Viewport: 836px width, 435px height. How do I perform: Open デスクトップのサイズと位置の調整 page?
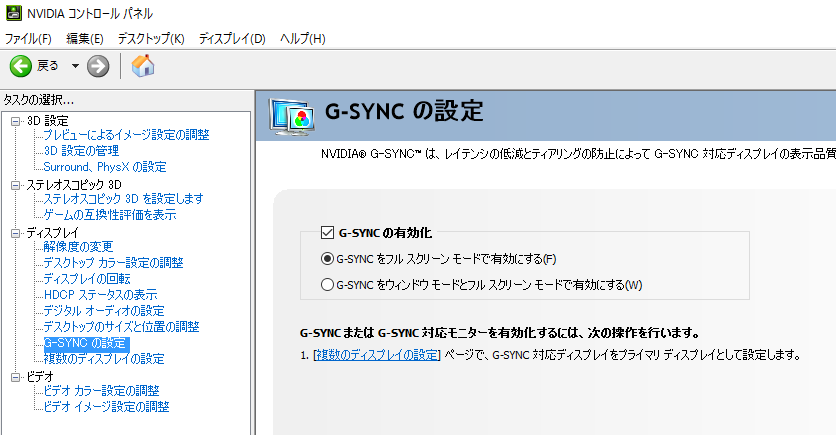(x=122, y=327)
